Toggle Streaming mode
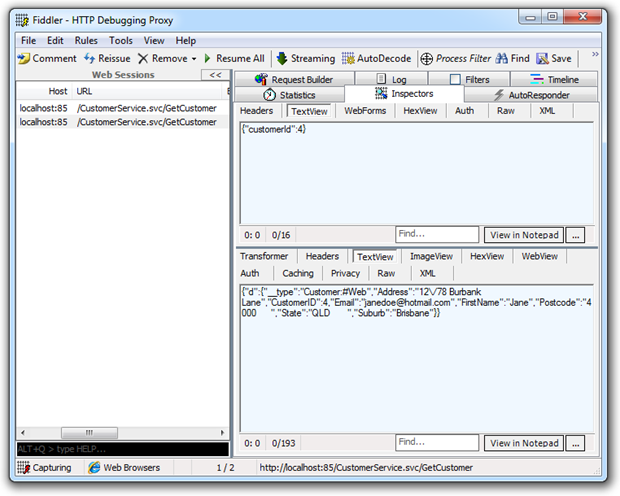 [x=306, y=59]
